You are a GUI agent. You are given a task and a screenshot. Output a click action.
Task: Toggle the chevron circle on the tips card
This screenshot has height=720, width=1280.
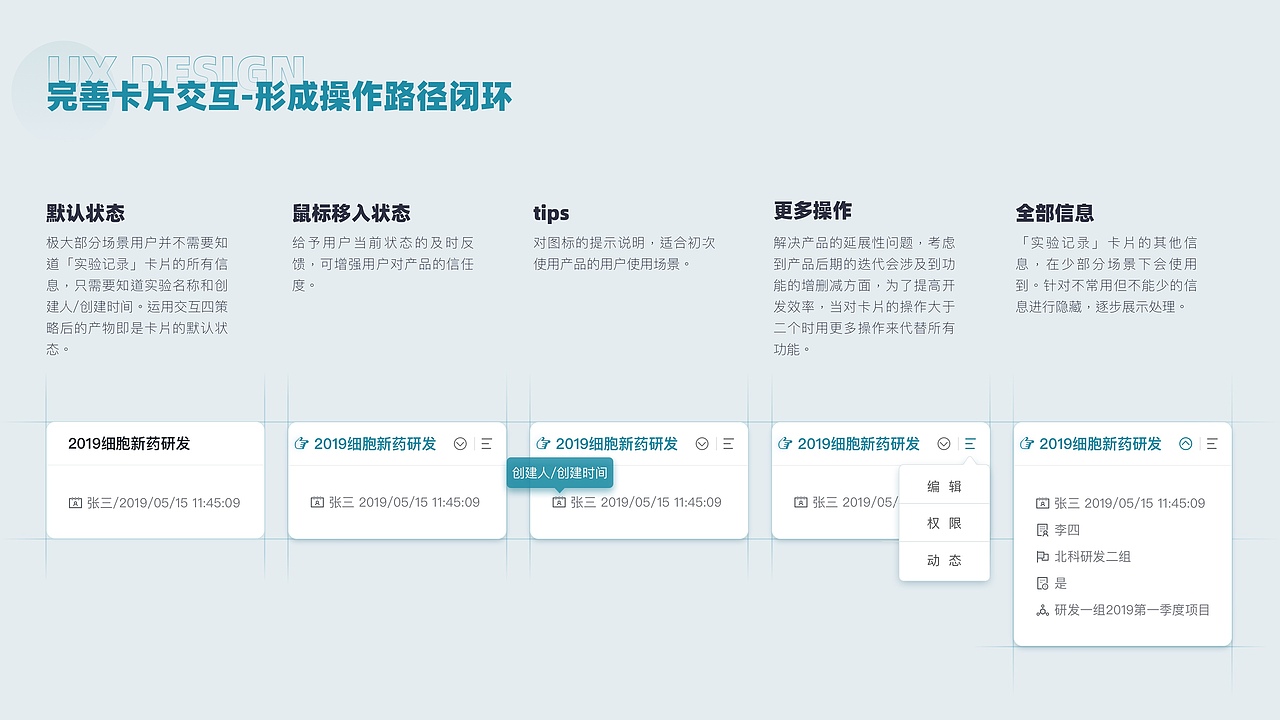[702, 444]
